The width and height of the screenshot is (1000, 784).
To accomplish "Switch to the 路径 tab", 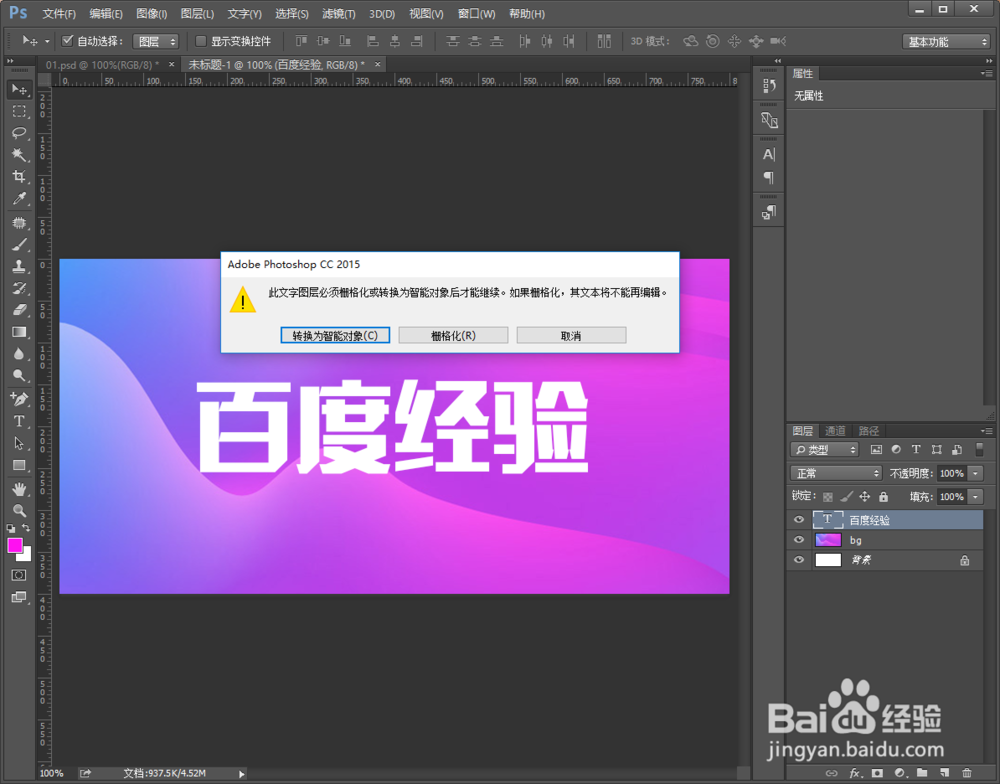I will [869, 431].
